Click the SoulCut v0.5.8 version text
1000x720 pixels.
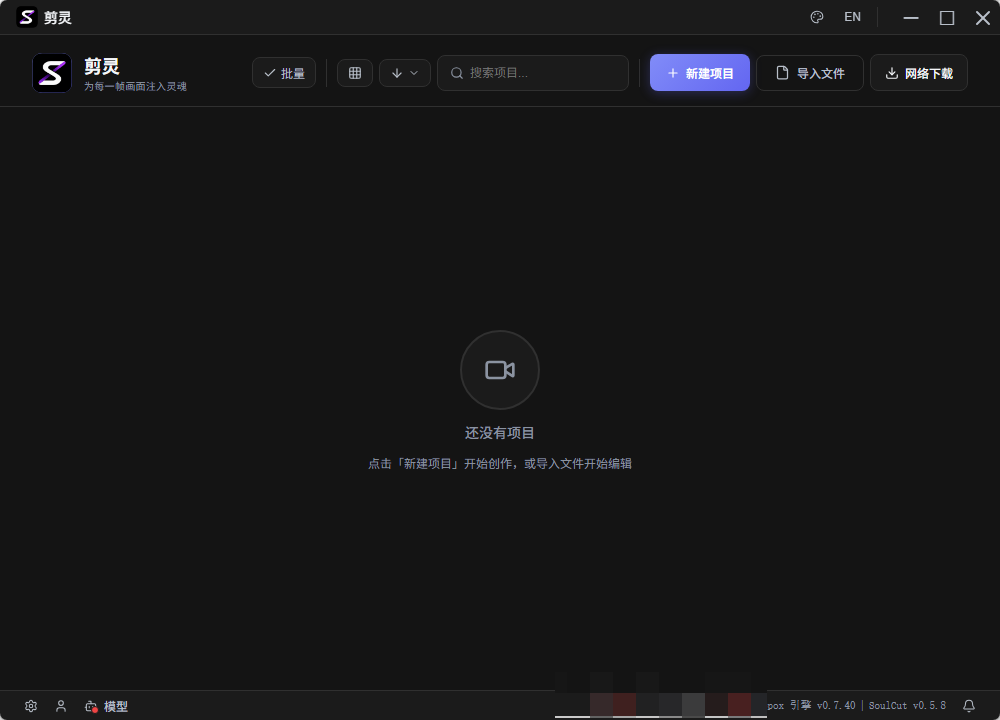[x=907, y=705]
